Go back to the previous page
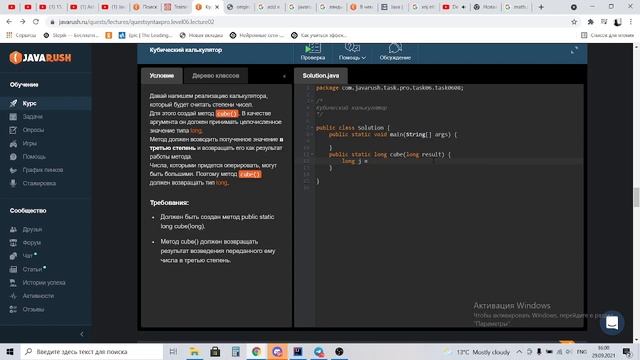This screenshot has width=640, height=360. (9, 22)
